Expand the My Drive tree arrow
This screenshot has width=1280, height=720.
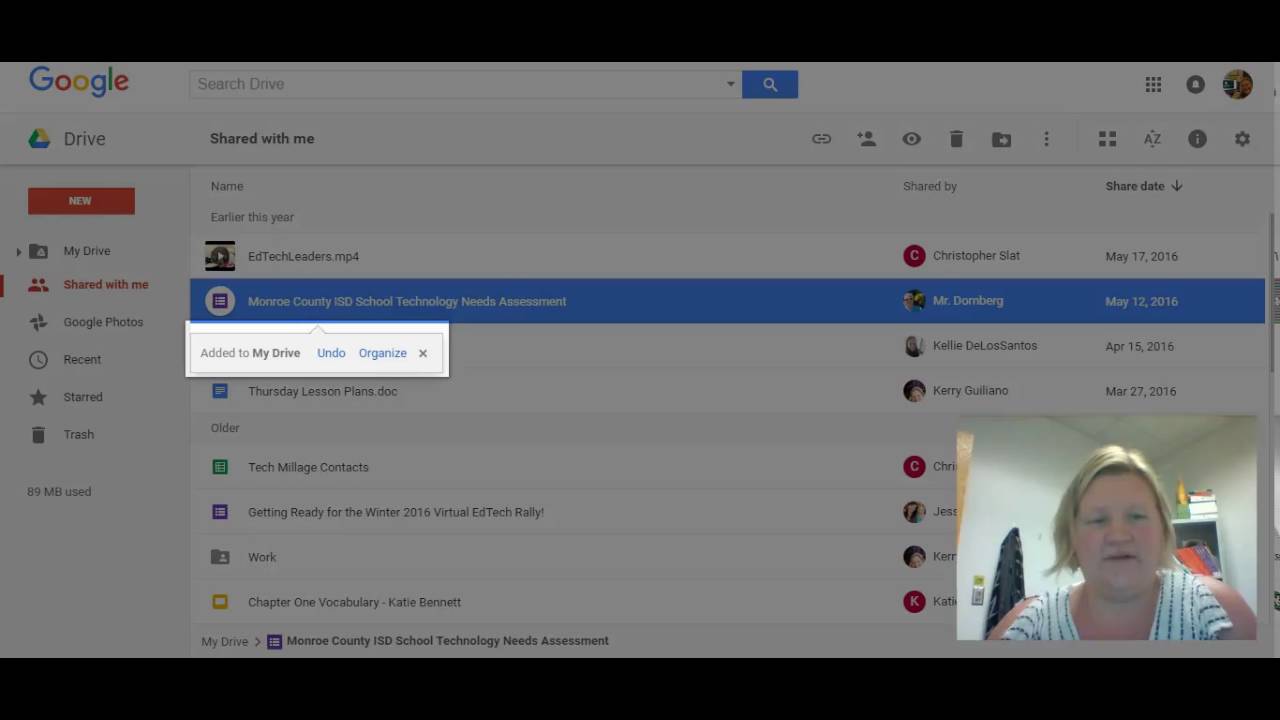point(18,251)
